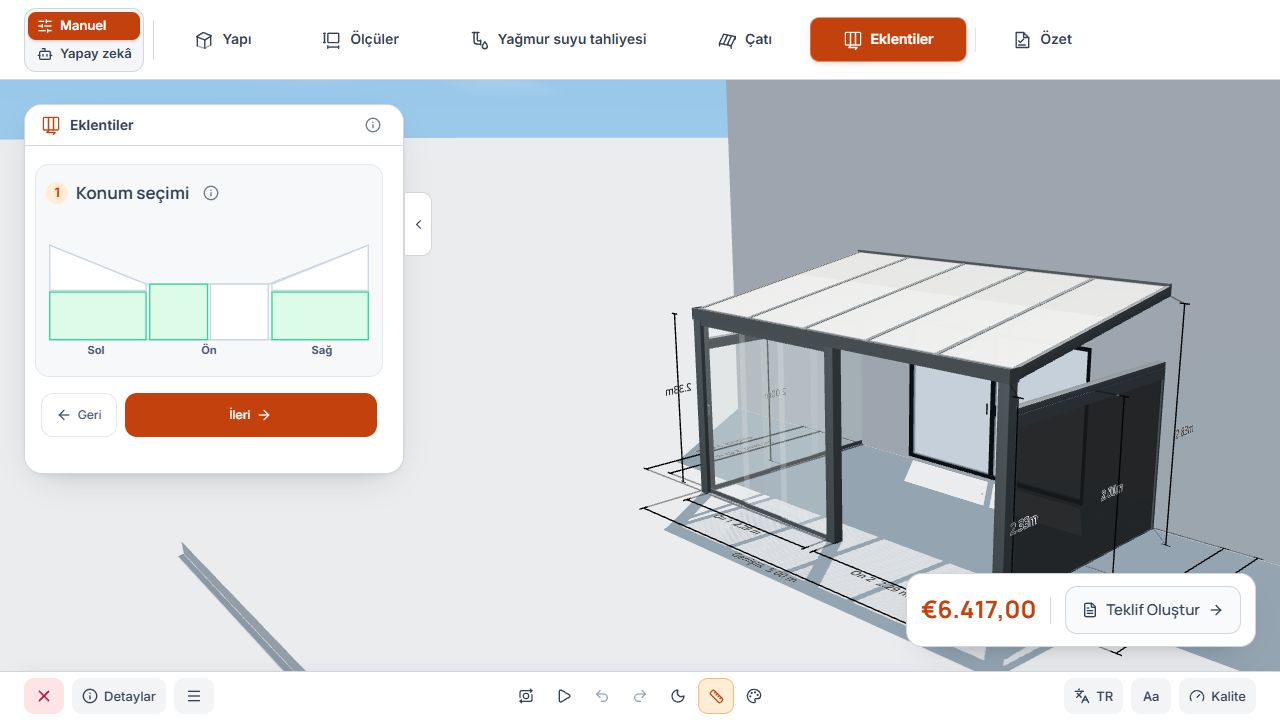Click info icon beside Konum seçimi
The width and height of the screenshot is (1280, 720).
[x=211, y=193]
